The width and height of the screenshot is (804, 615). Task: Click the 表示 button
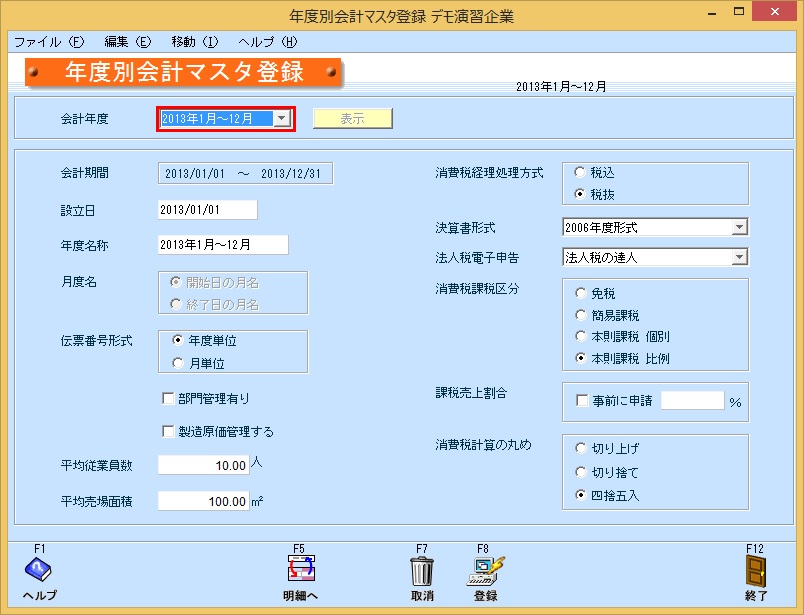[x=354, y=118]
